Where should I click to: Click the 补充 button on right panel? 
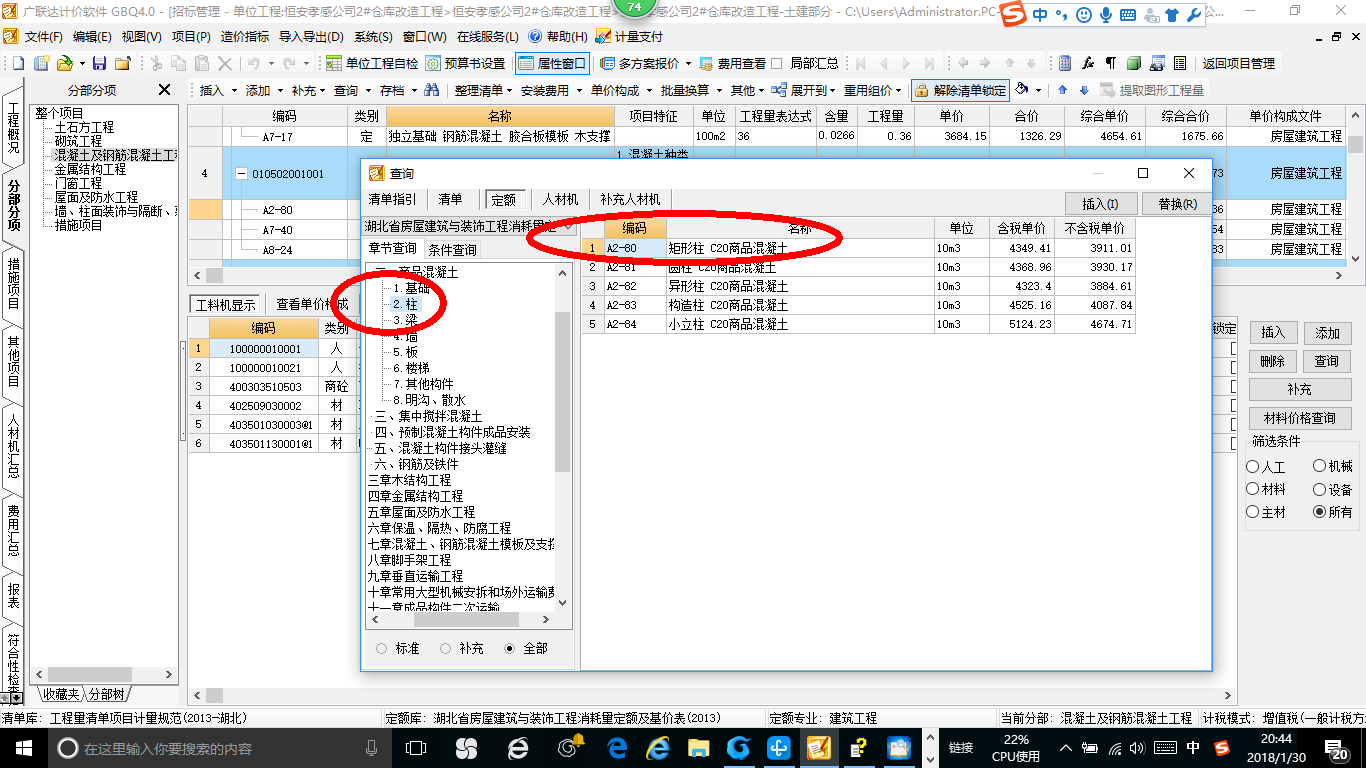click(x=1299, y=389)
